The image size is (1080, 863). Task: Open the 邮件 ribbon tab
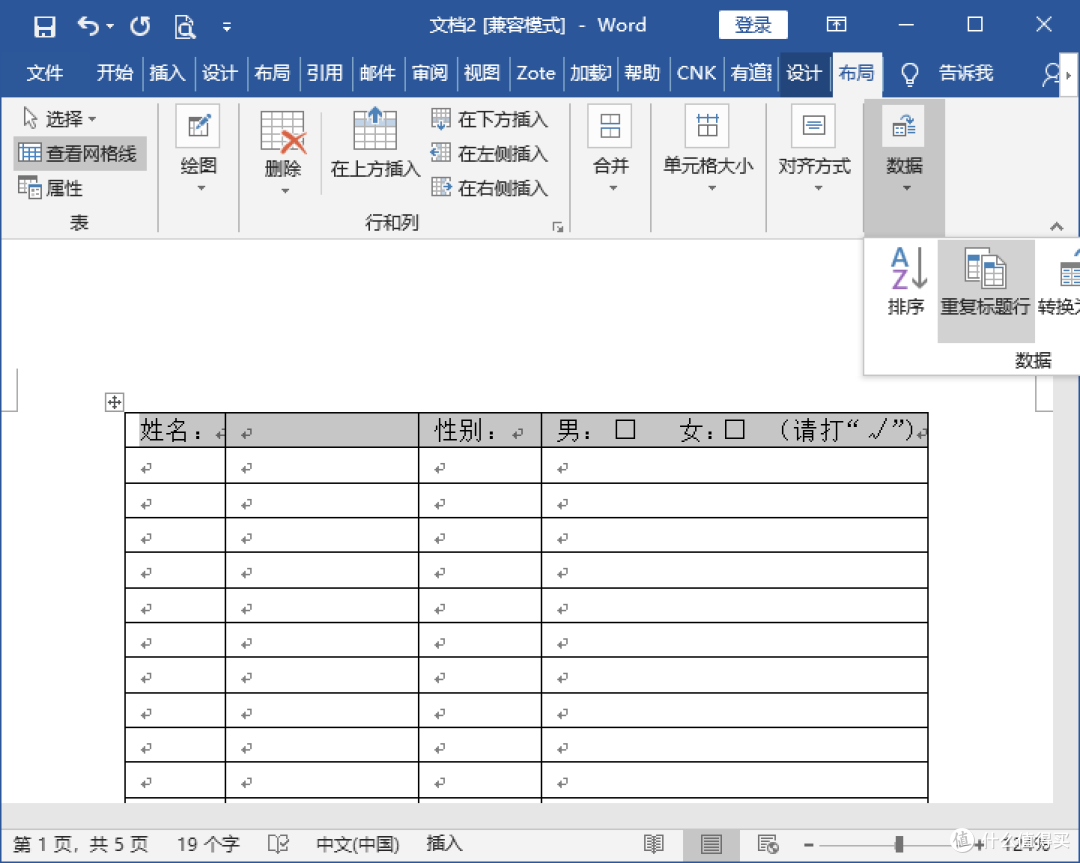[x=377, y=73]
